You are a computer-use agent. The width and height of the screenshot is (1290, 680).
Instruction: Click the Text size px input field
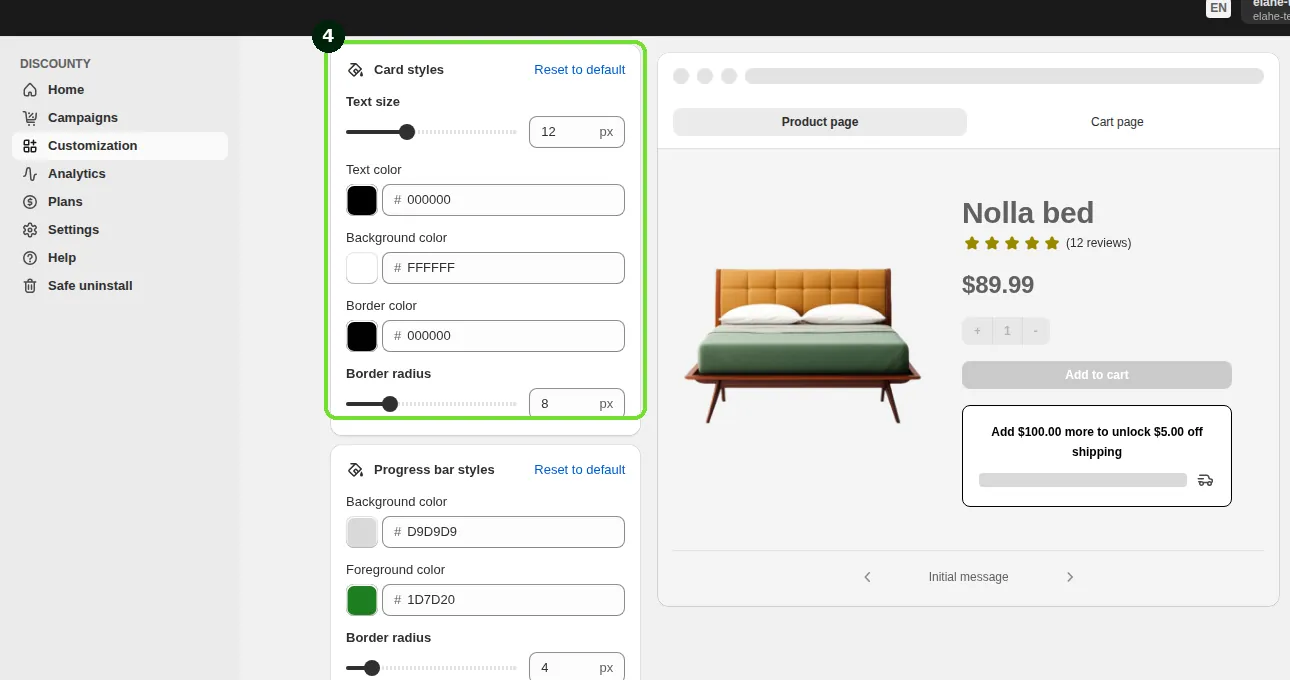577,132
